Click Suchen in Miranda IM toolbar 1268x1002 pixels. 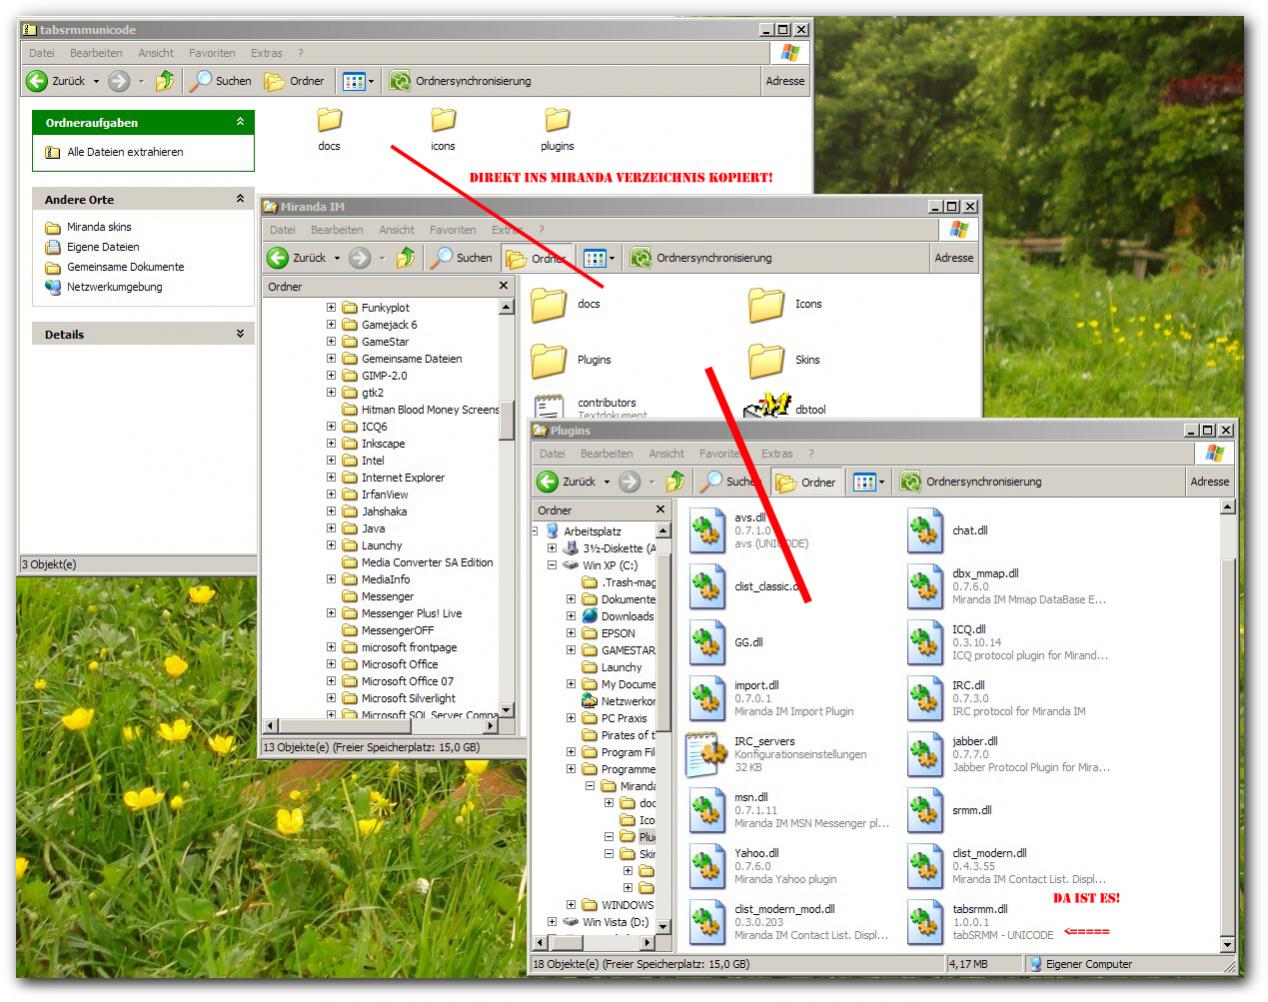click(x=462, y=258)
